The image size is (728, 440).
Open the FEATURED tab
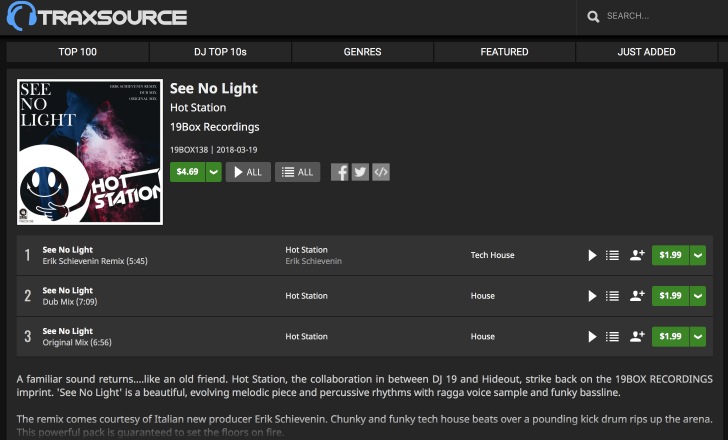(x=504, y=52)
